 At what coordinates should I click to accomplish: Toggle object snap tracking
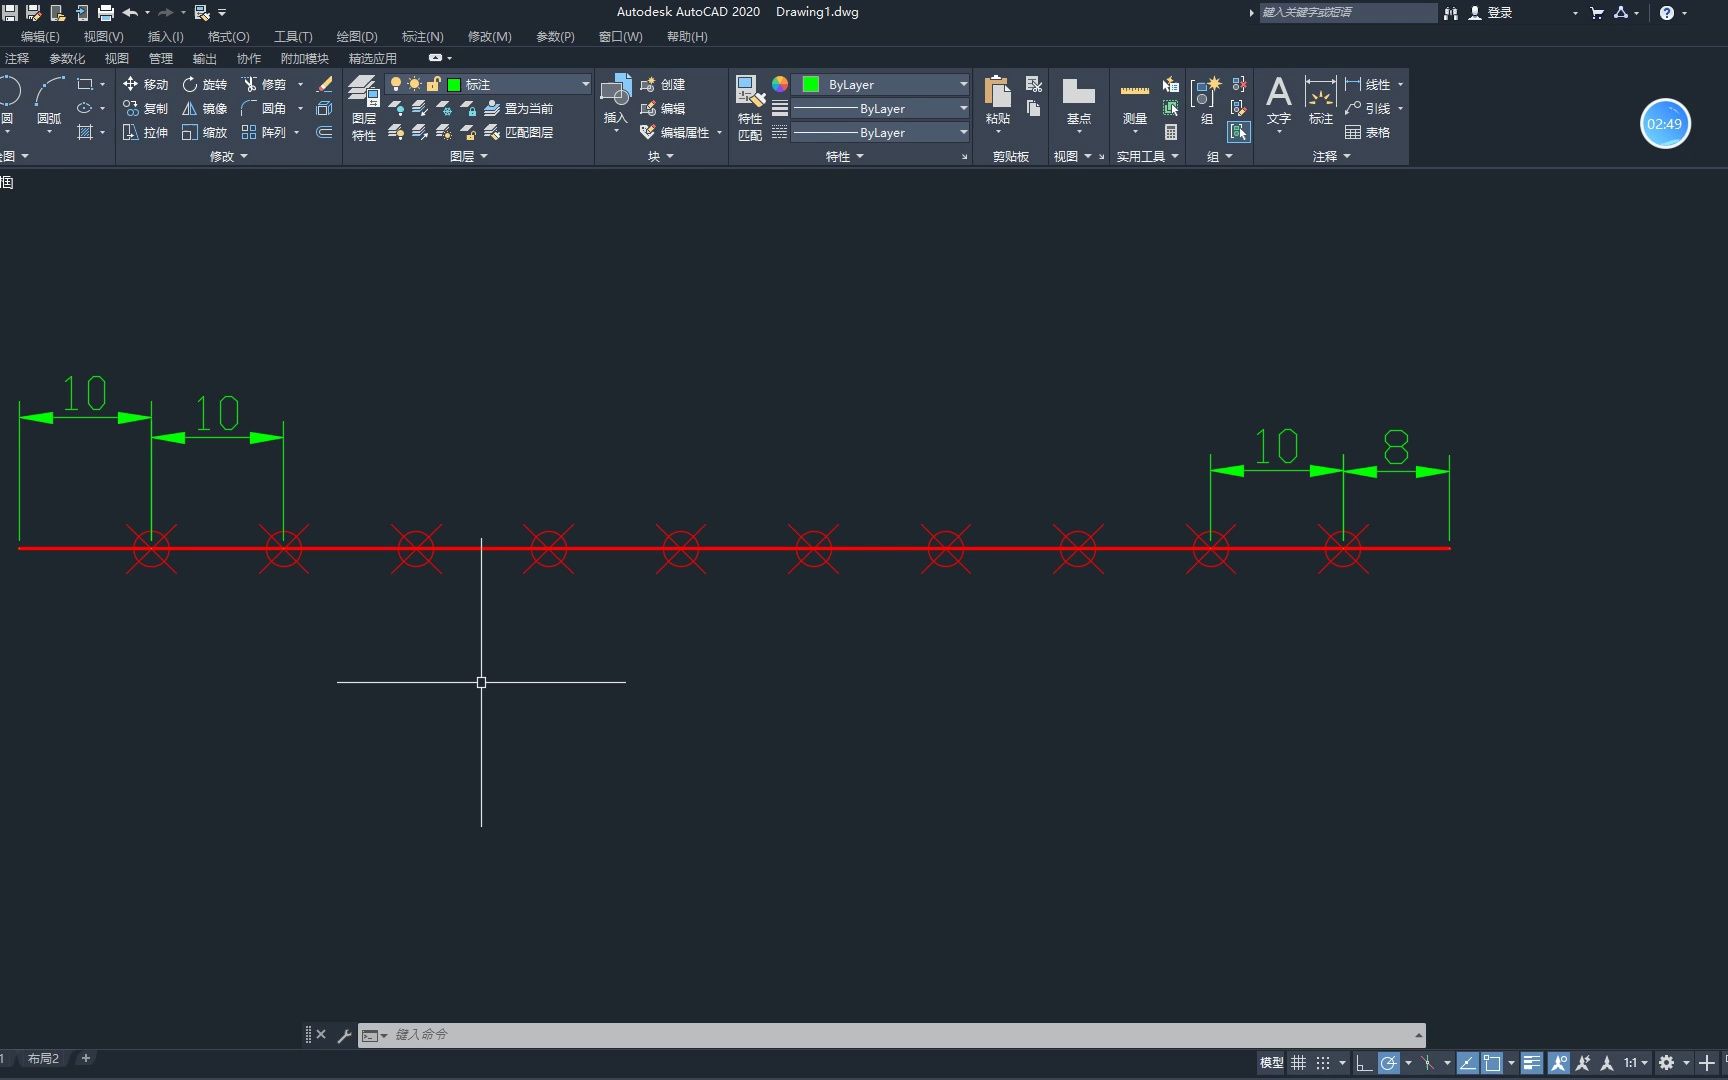point(1467,1063)
